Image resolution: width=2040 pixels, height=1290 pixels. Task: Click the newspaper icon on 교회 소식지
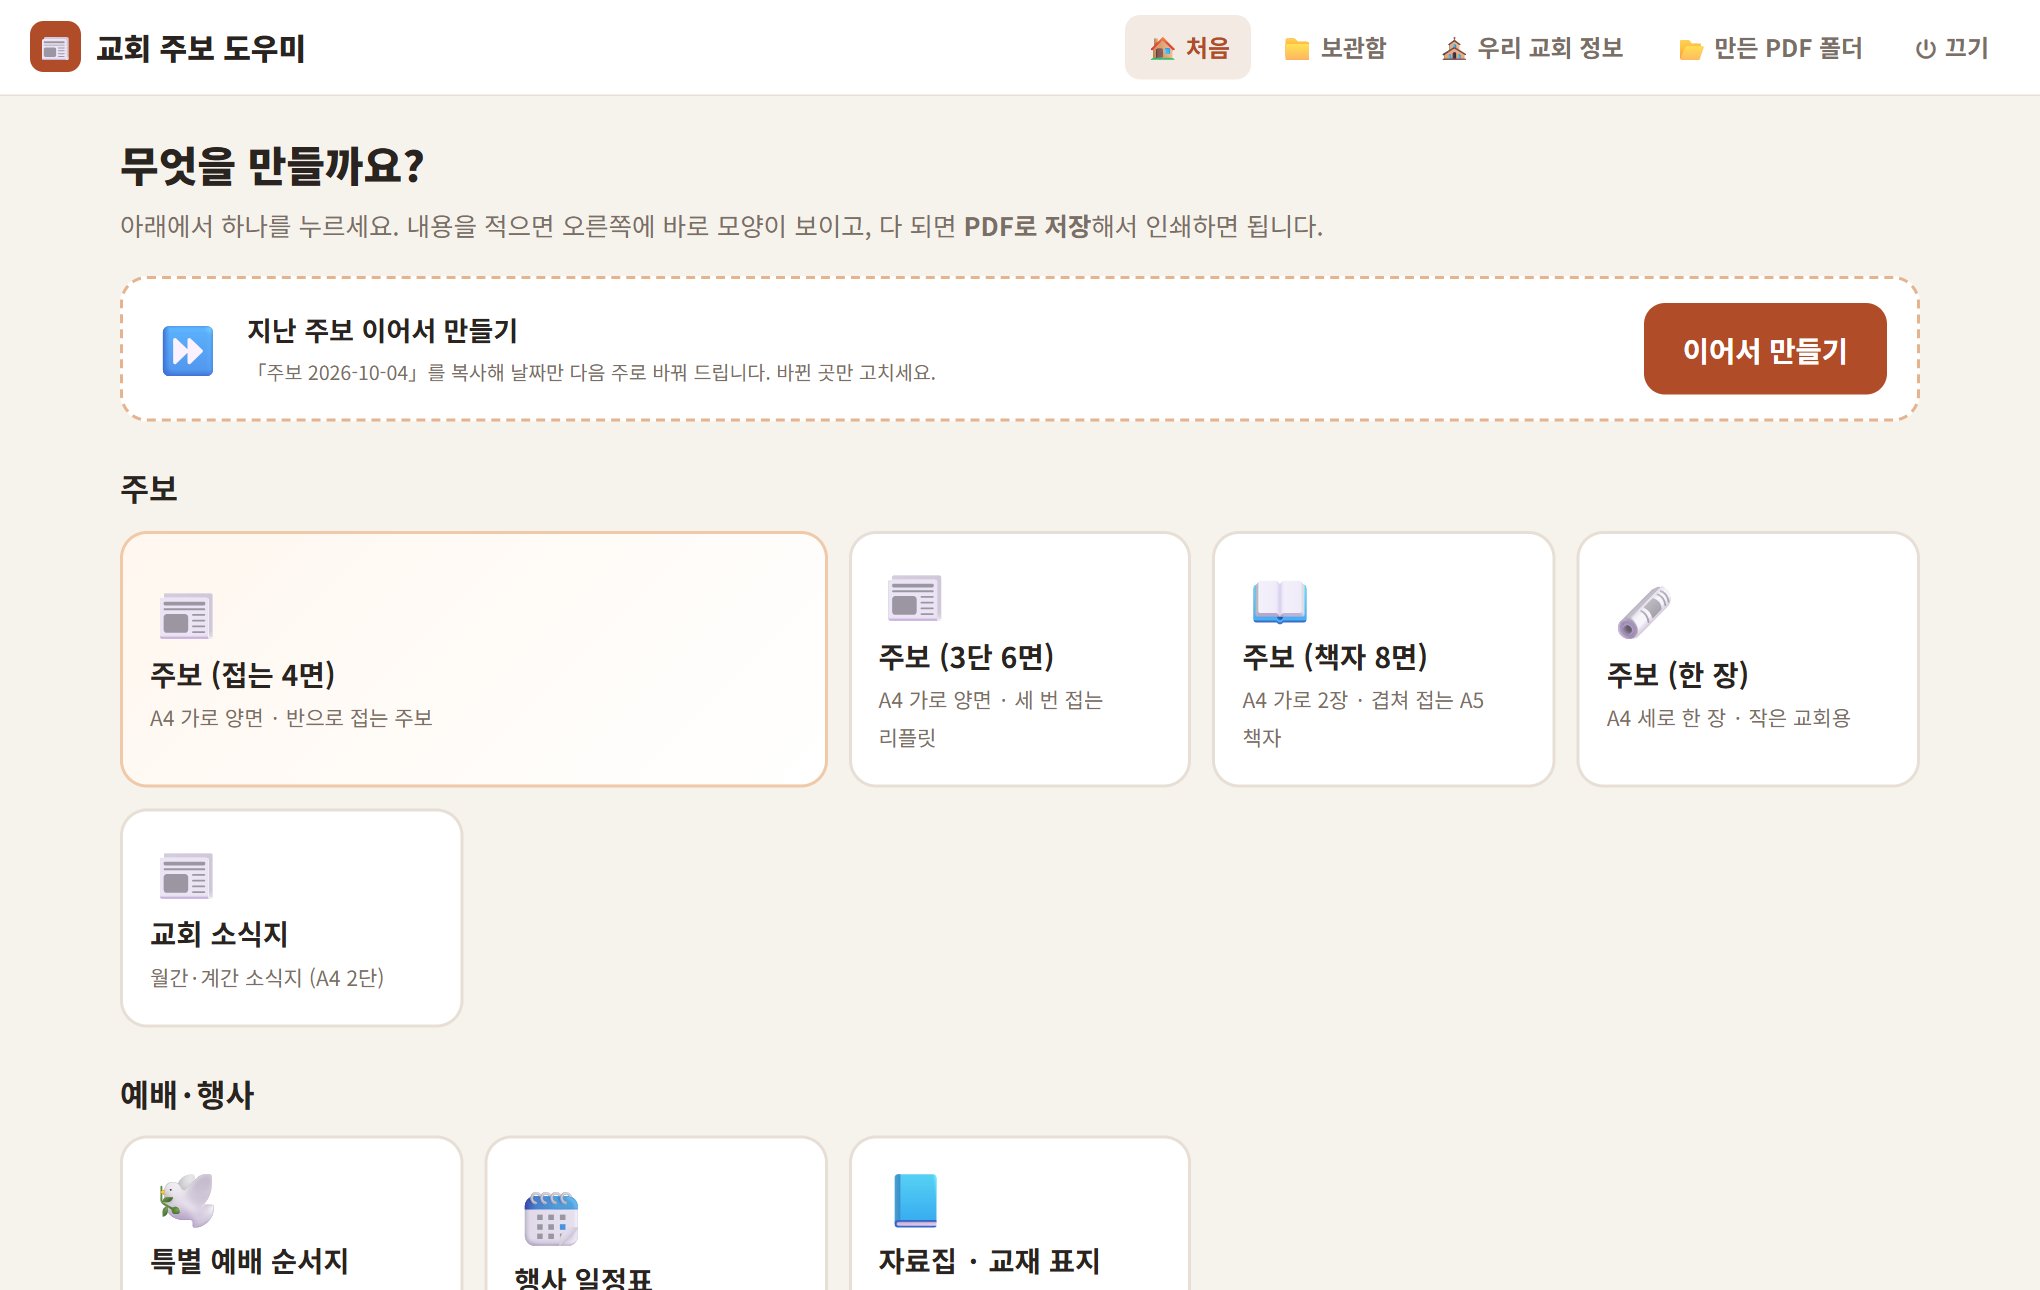coord(186,876)
